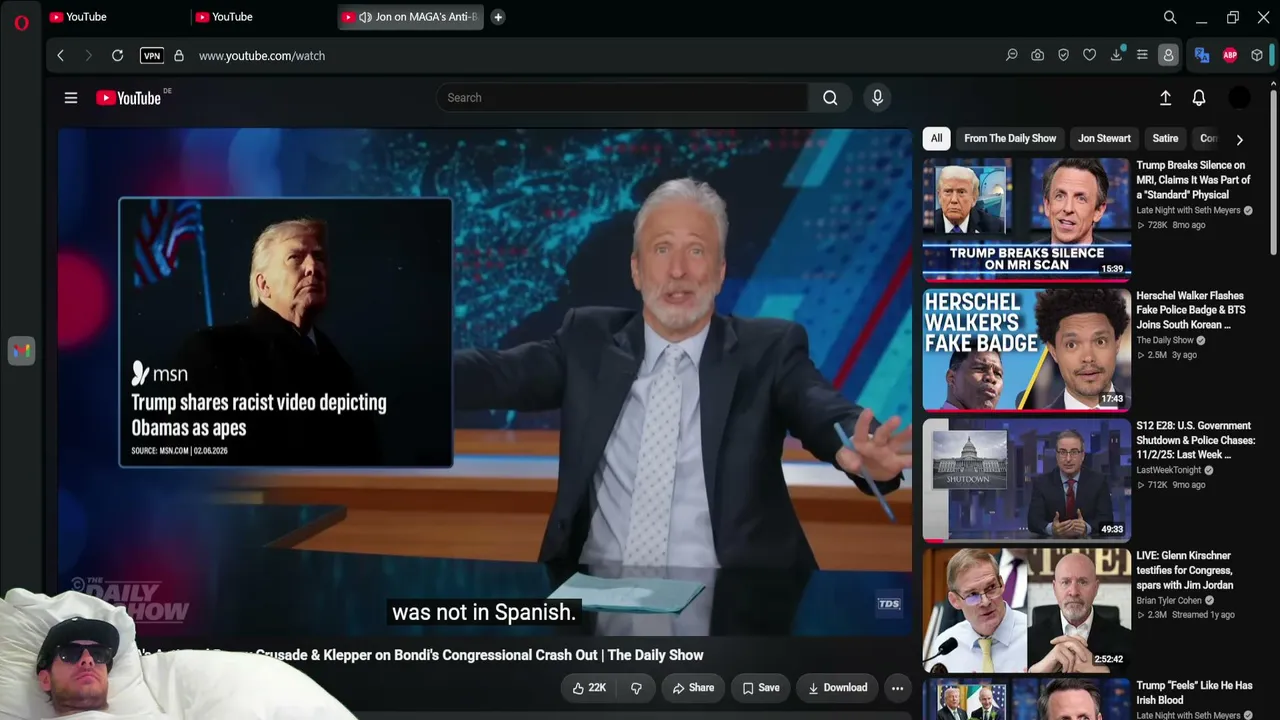Open the tab search magnifier
Viewport: 1280px width, 720px height.
pos(1170,17)
